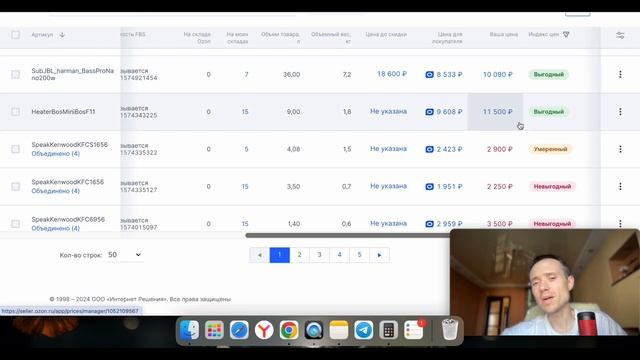Click wallet icon next to 8 533 ₽
Screen dimensions: 640x360
[429, 75]
